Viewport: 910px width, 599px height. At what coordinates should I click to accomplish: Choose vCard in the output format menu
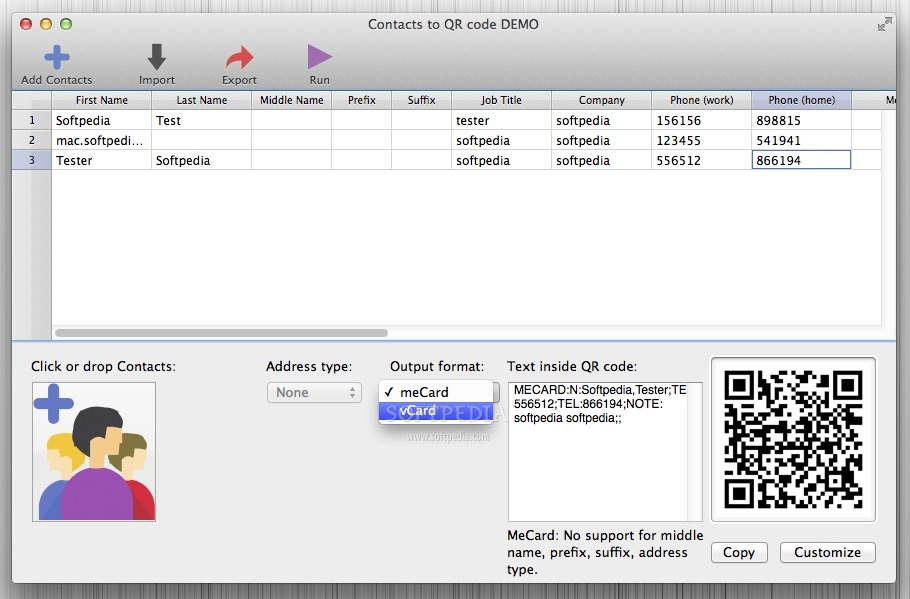pos(436,411)
